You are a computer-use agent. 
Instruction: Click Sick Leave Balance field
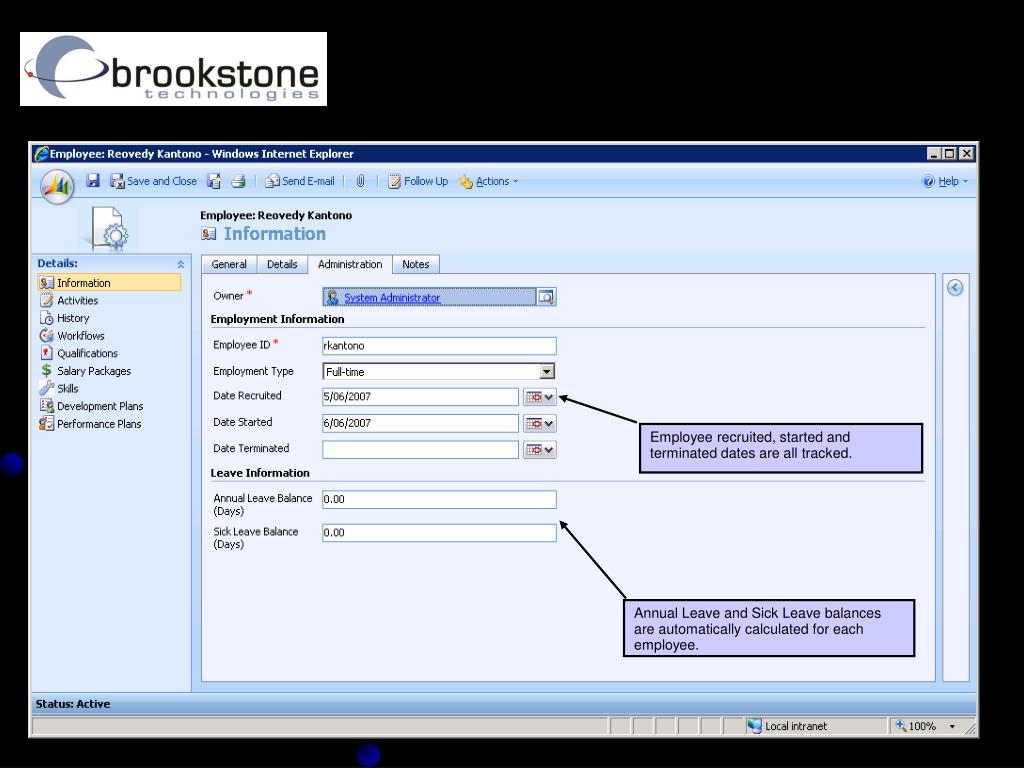tap(439, 532)
